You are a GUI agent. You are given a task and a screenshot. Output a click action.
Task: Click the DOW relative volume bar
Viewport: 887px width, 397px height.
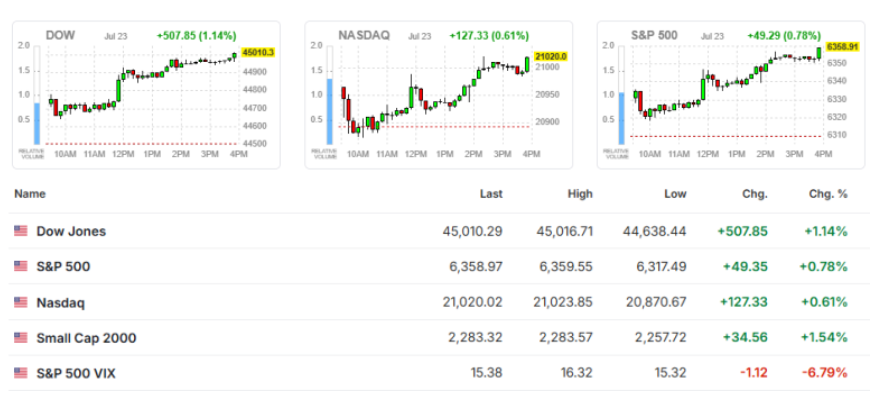[37, 95]
